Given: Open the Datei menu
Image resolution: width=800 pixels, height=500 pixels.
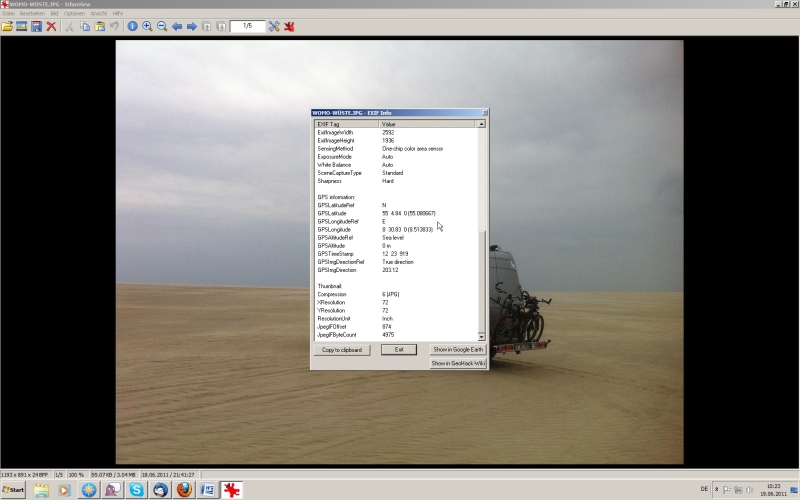Looking at the screenshot, I should [8, 13].
